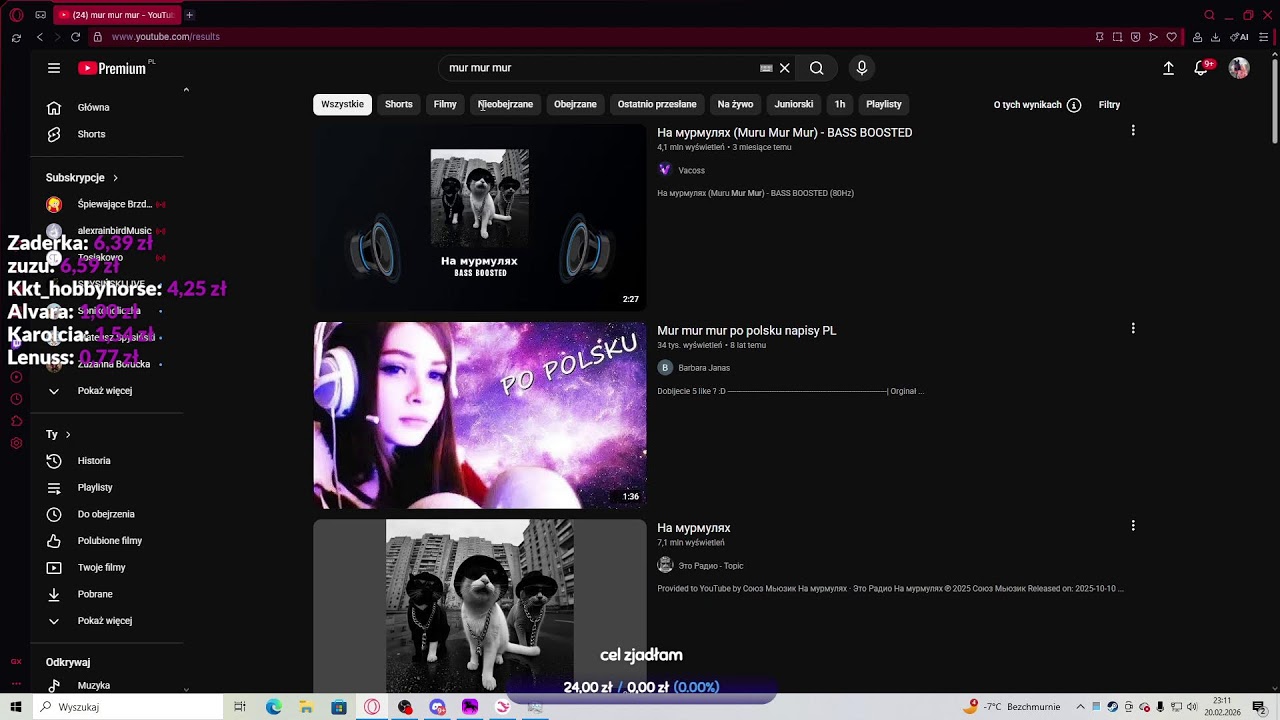Click the Vacoss channel avatar

tap(665, 170)
